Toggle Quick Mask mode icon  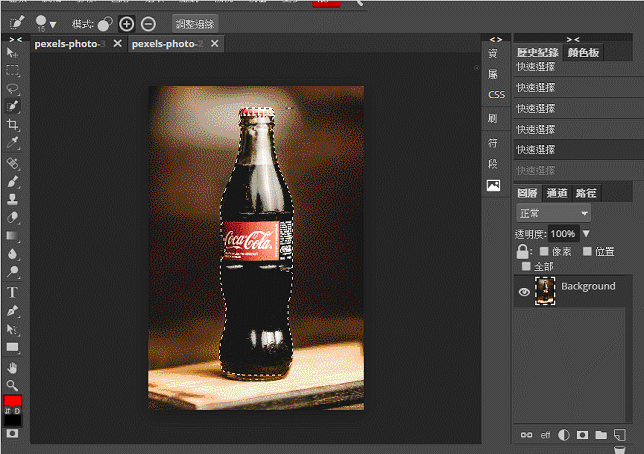12,433
